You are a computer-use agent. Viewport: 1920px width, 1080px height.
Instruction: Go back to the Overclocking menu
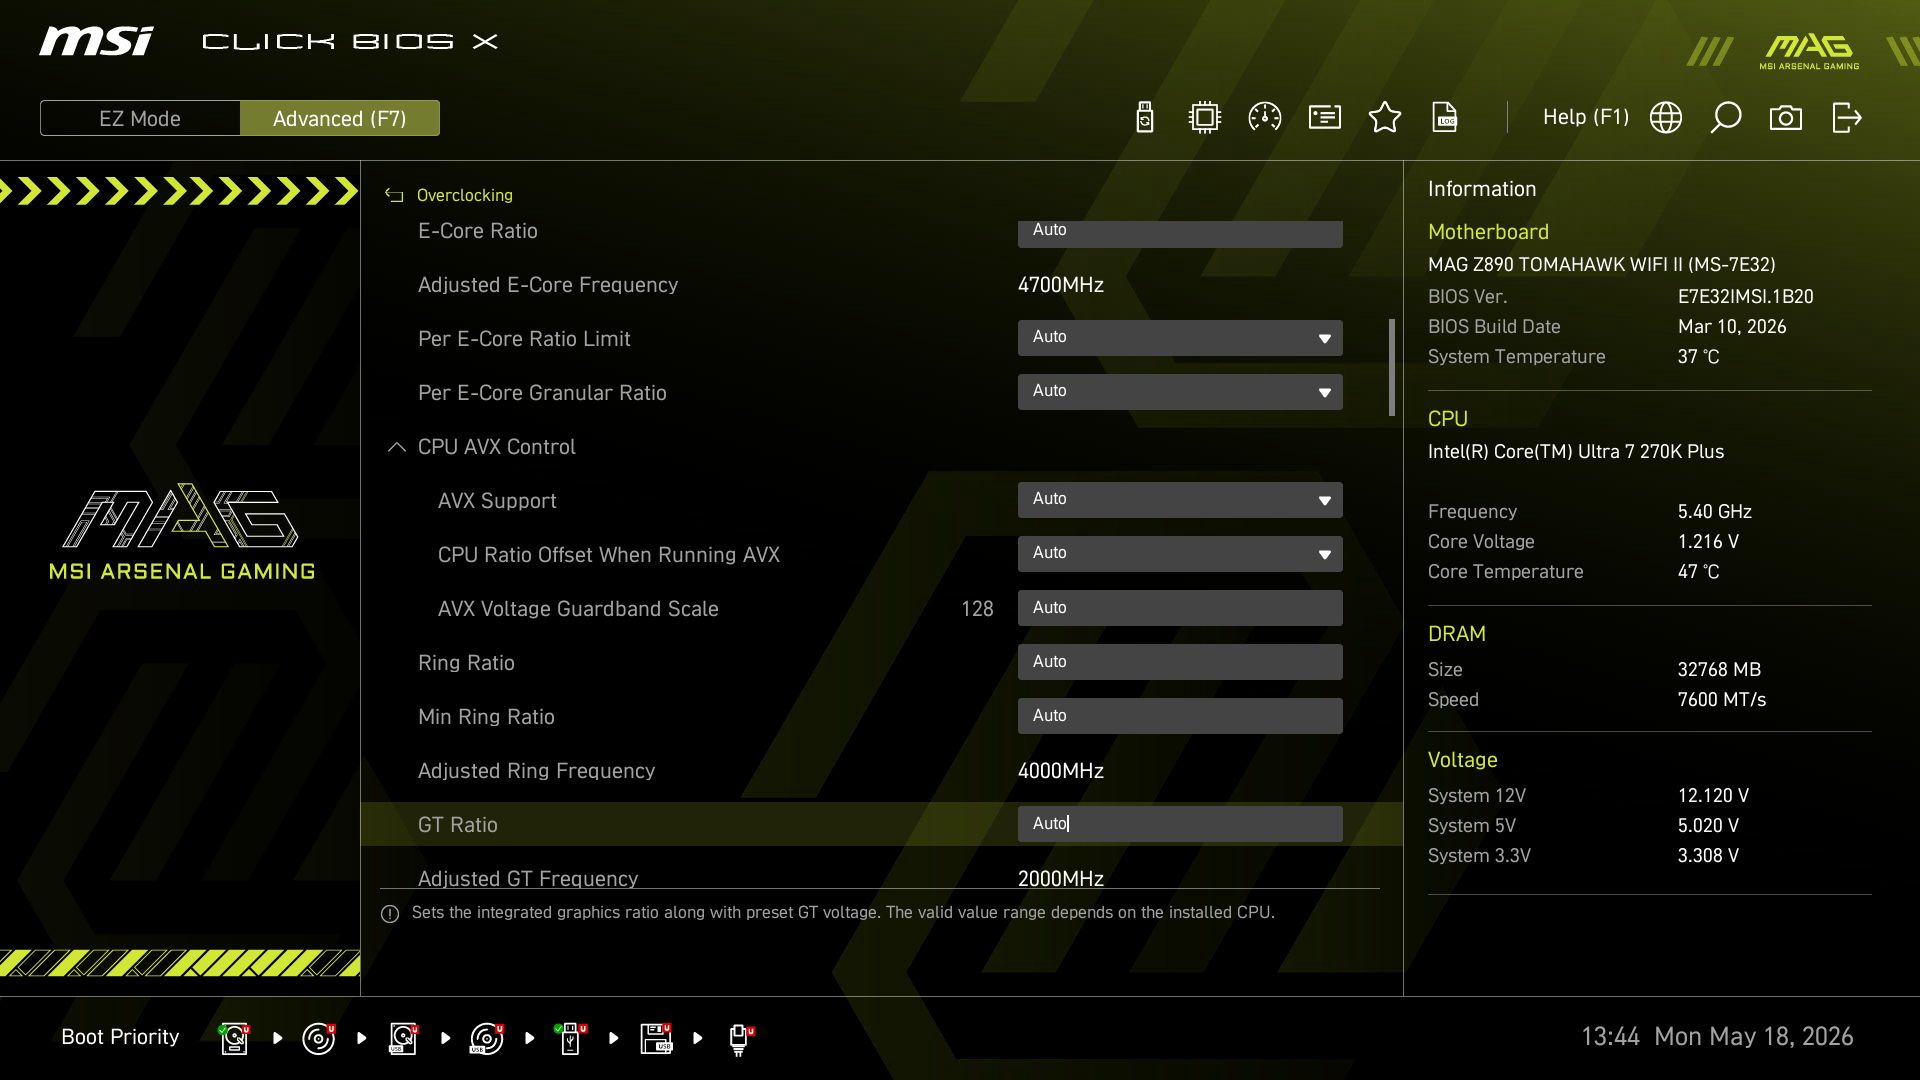pyautogui.click(x=464, y=195)
